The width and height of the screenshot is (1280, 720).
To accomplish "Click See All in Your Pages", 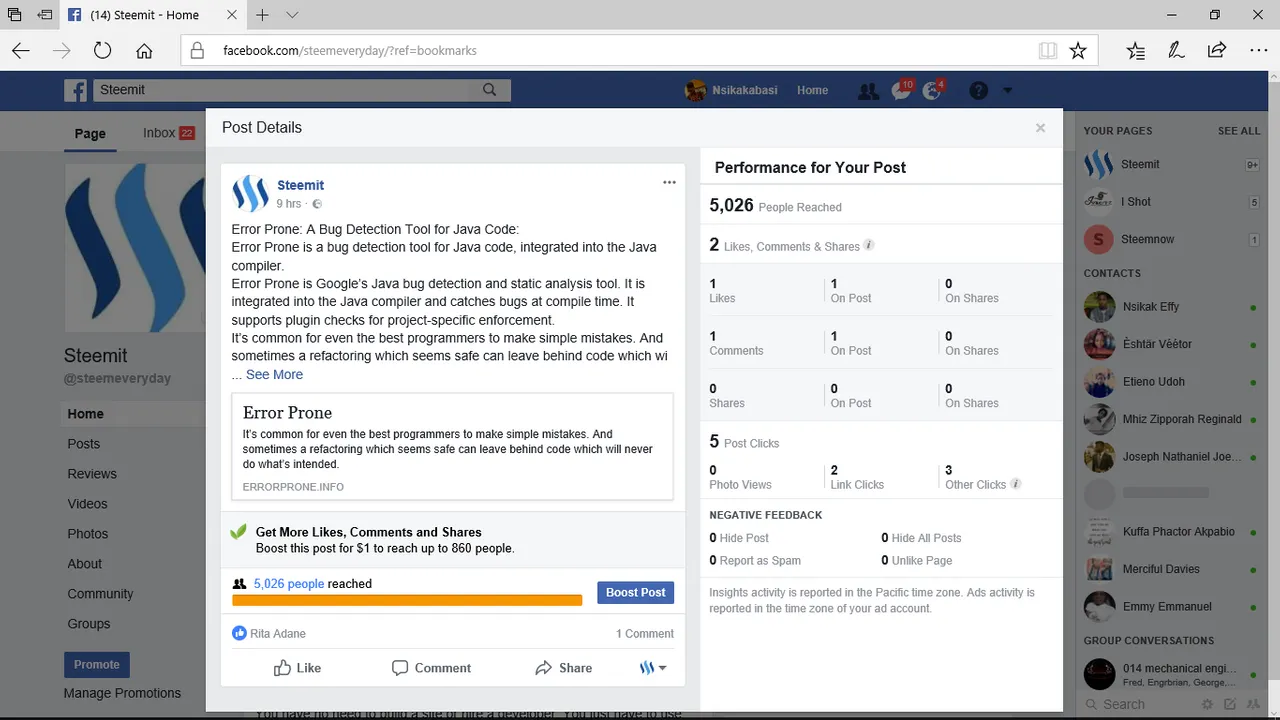I will (1239, 131).
